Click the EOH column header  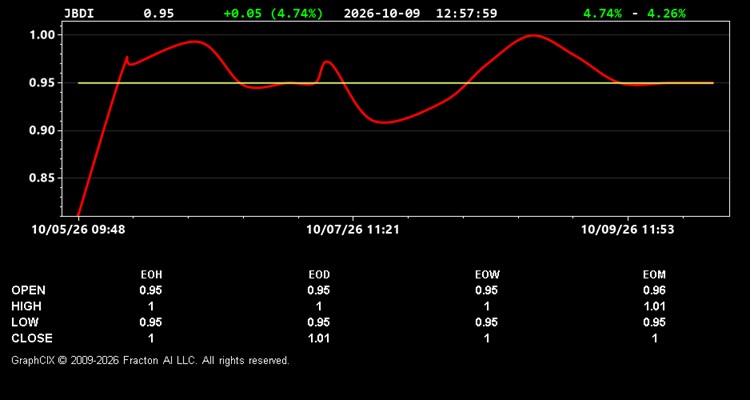[x=151, y=275]
